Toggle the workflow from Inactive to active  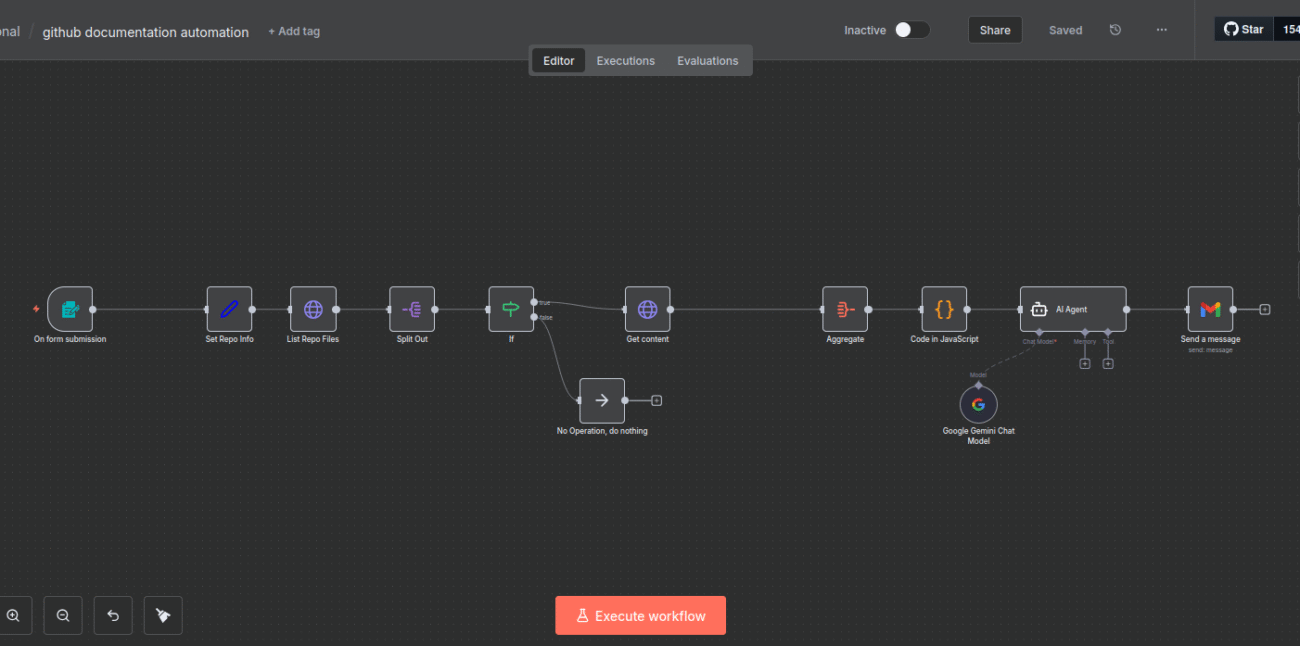(911, 30)
